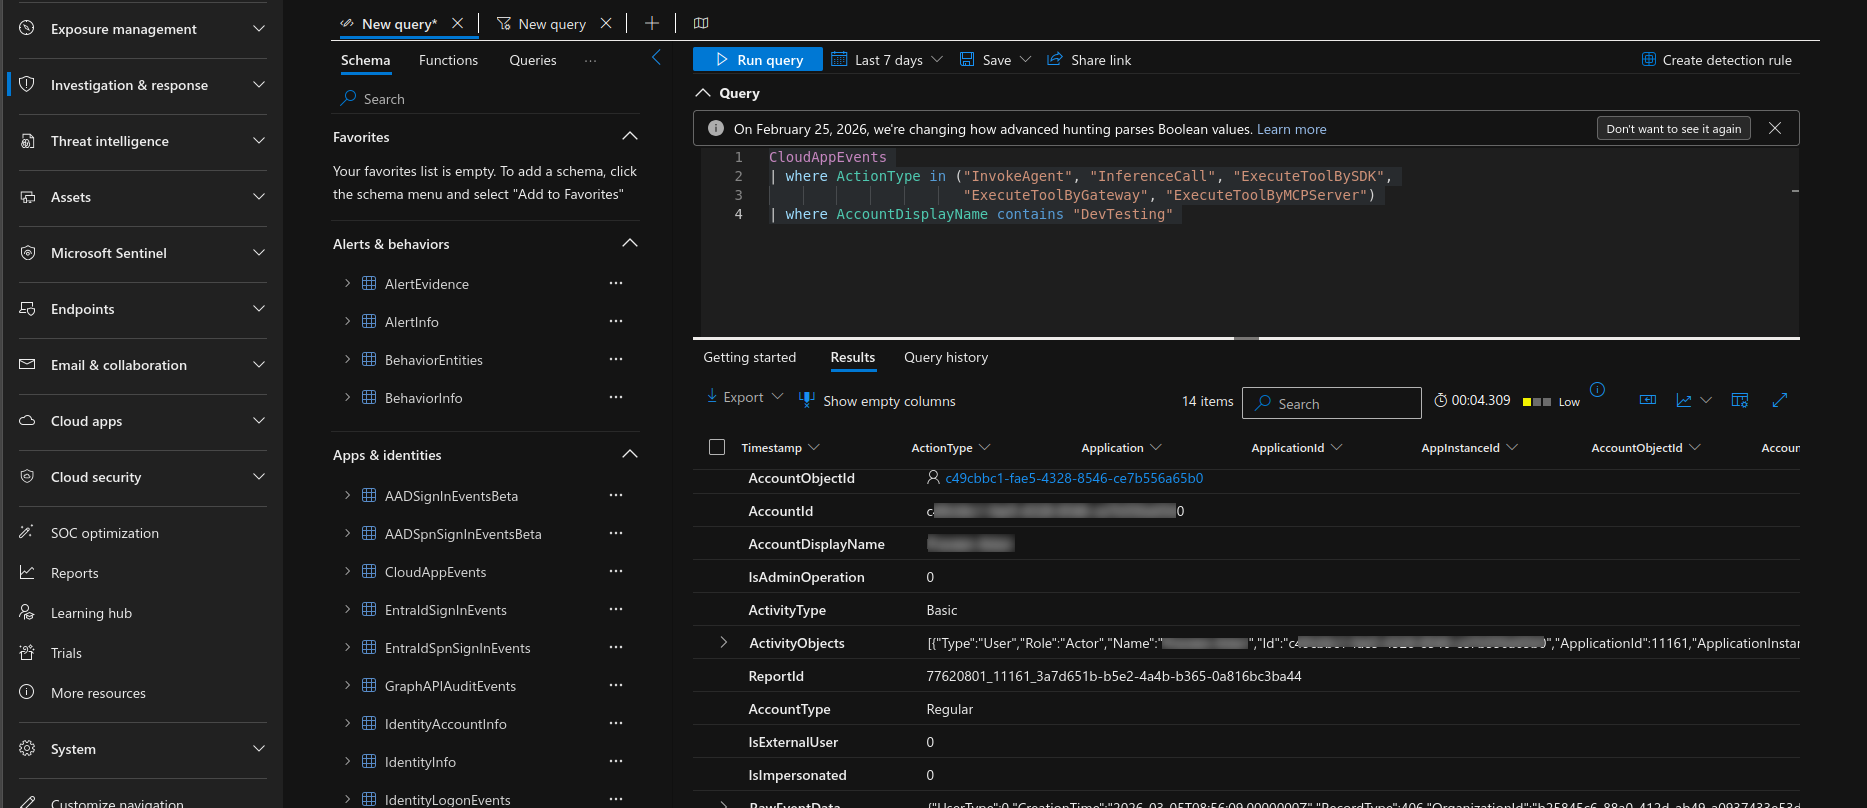Open the Timestamp column sort dropdown

point(814,447)
